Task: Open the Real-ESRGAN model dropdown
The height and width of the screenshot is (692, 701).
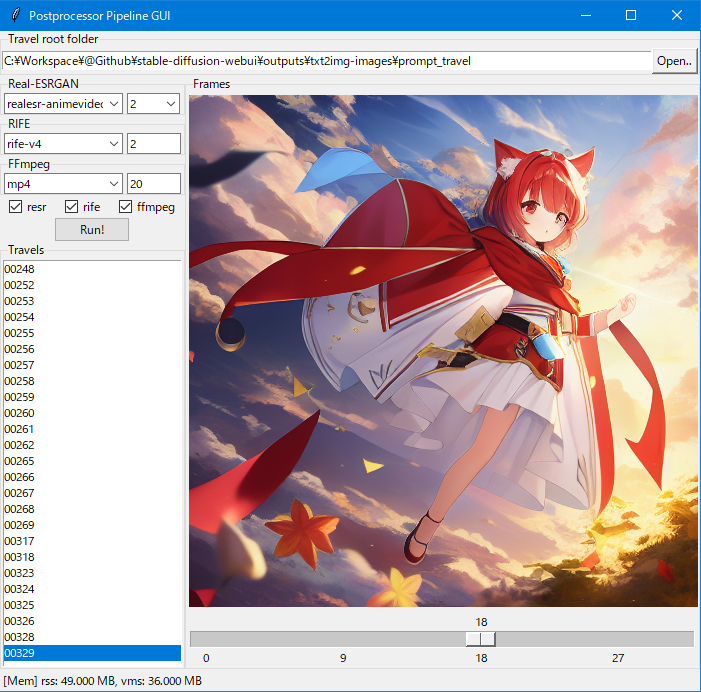Action: click(x=63, y=104)
